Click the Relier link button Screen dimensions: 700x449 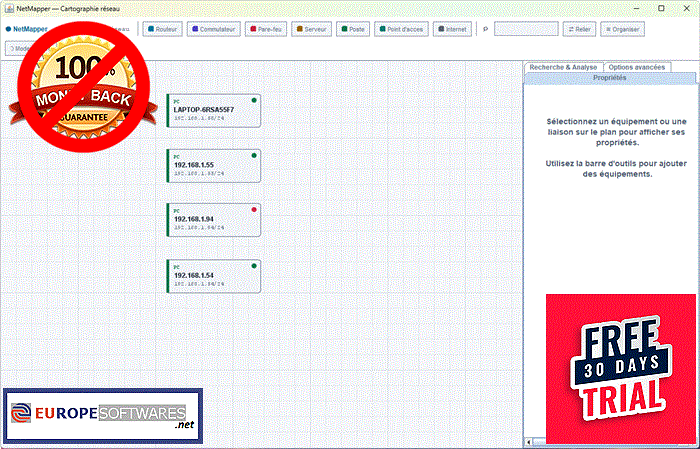click(x=579, y=29)
